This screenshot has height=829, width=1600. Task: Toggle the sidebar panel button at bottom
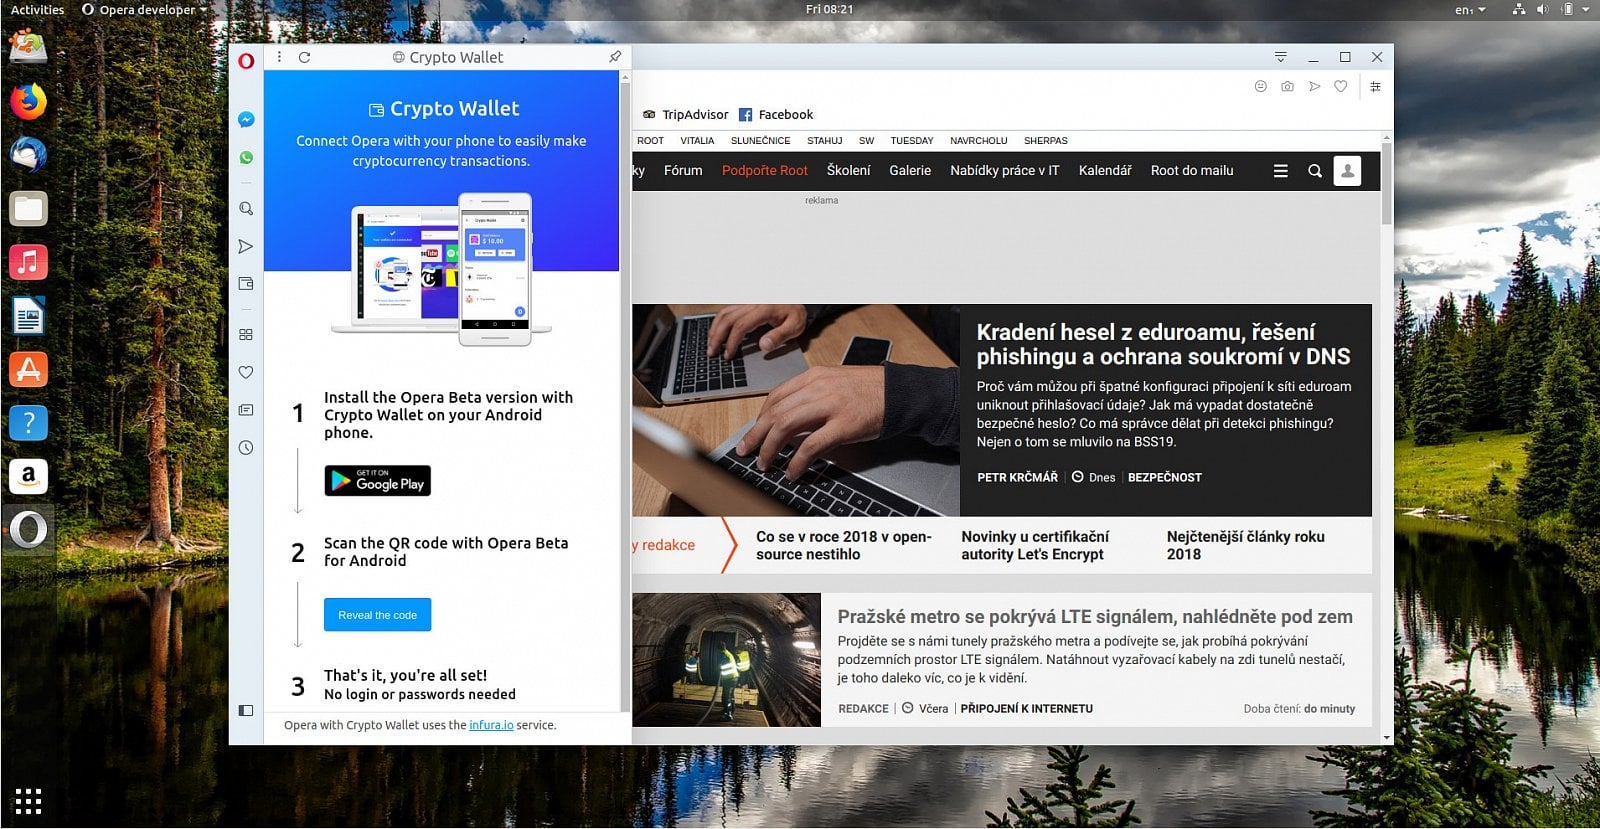click(246, 710)
